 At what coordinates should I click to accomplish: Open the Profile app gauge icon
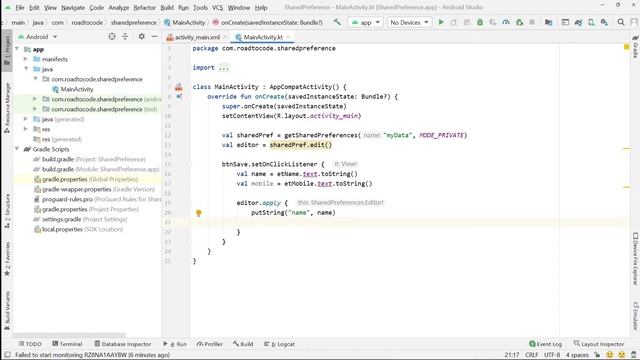(506, 22)
